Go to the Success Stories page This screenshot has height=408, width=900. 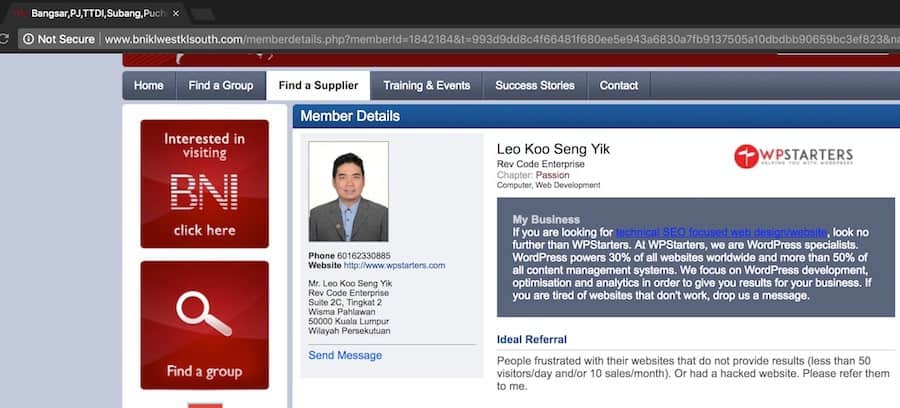click(x=535, y=85)
